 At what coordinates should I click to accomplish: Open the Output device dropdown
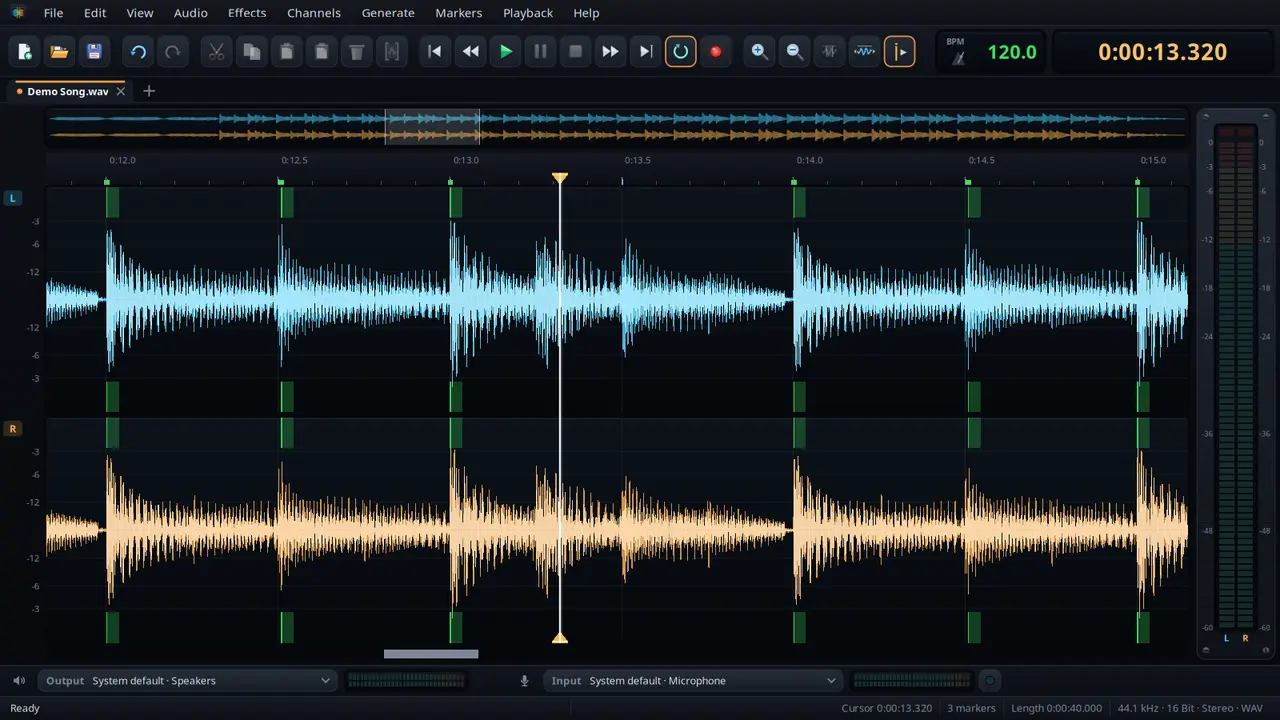click(x=188, y=681)
